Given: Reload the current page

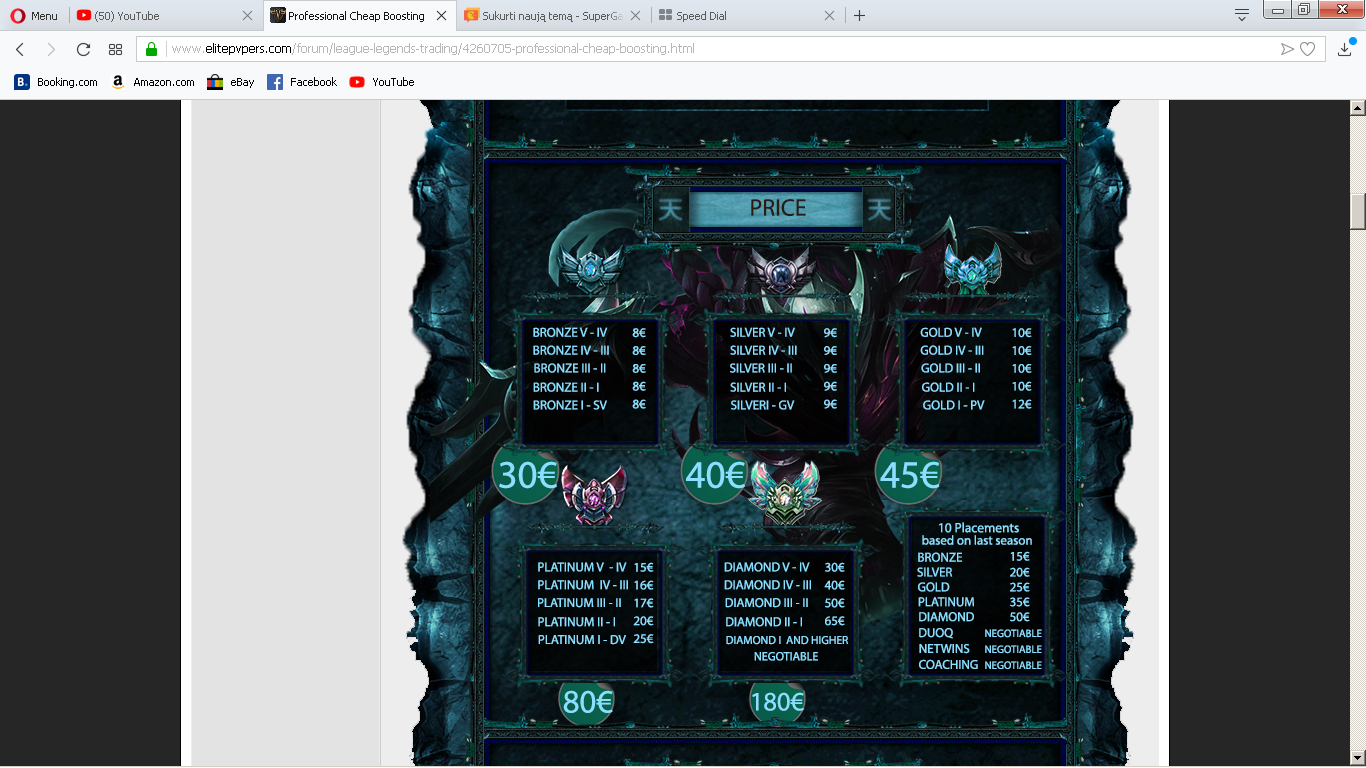Looking at the screenshot, I should point(83,49).
